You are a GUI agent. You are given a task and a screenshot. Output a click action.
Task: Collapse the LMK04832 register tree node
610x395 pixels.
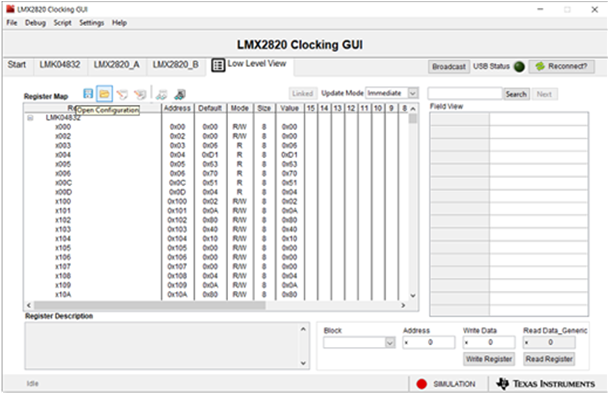30,118
